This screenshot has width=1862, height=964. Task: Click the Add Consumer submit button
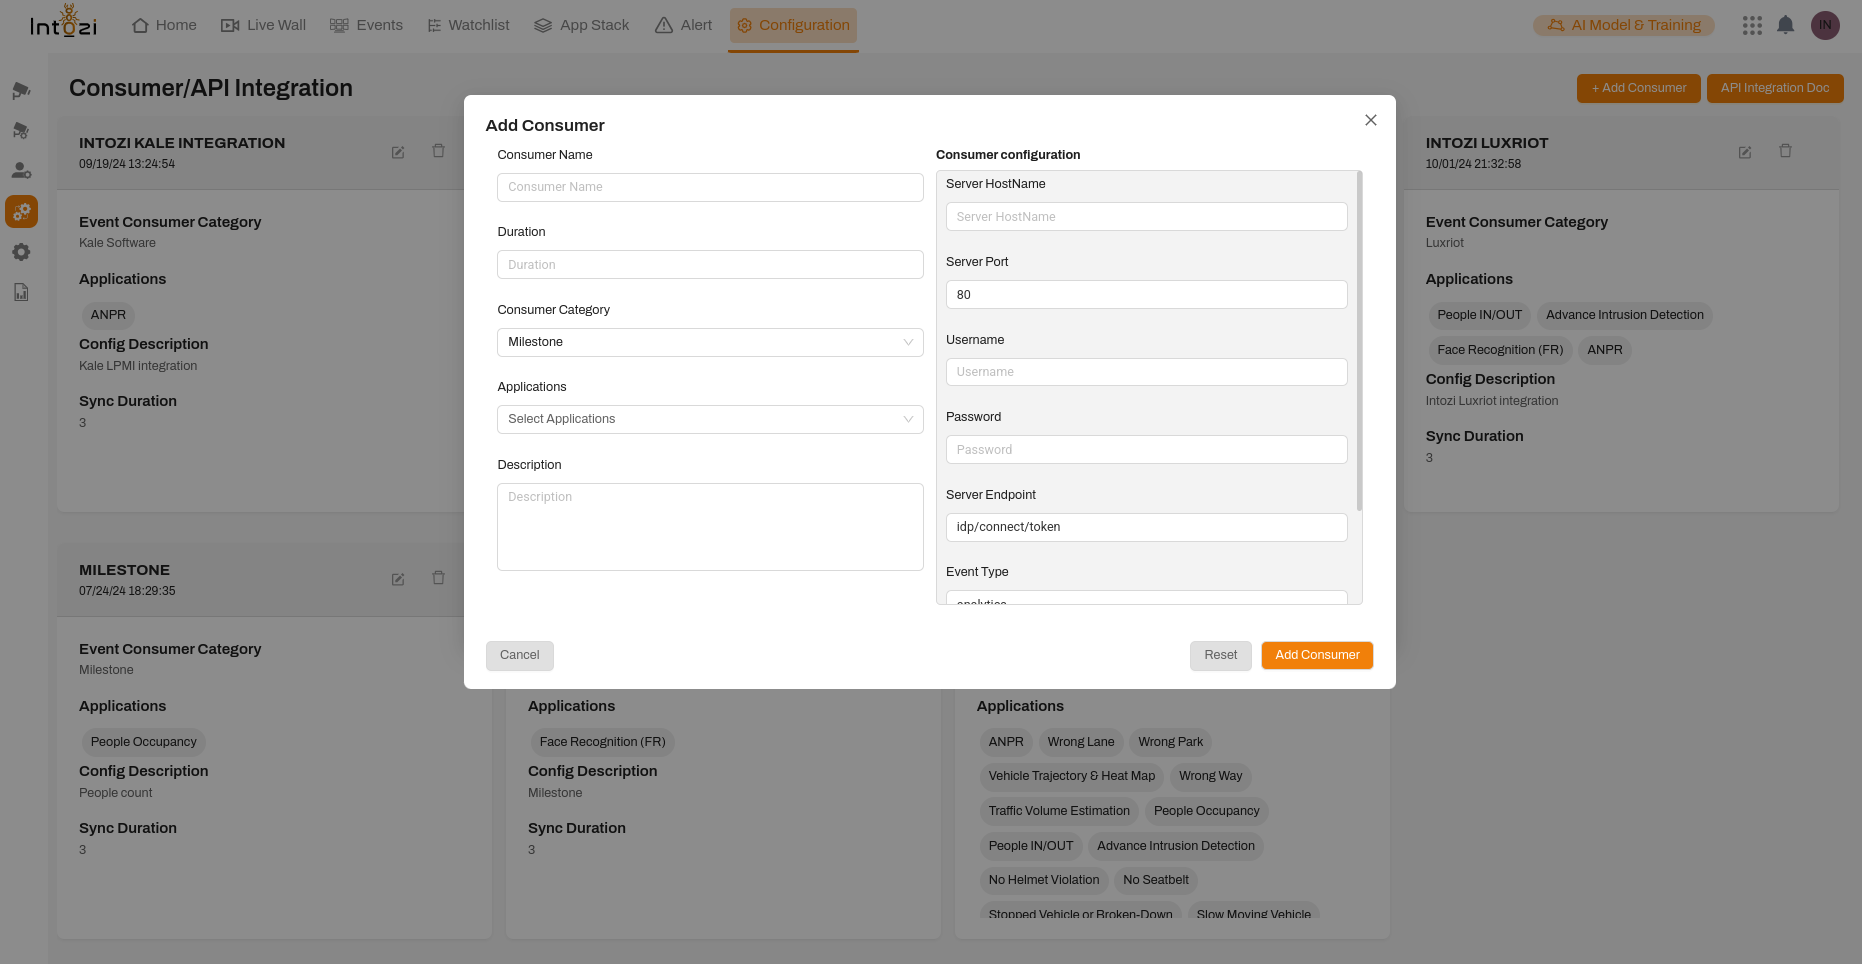pos(1316,655)
